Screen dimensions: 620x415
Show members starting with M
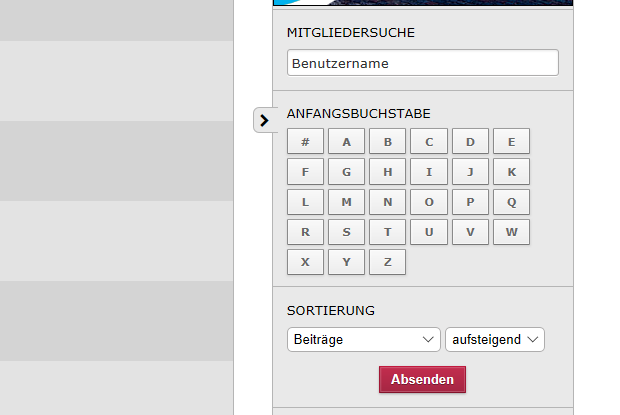click(x=346, y=202)
